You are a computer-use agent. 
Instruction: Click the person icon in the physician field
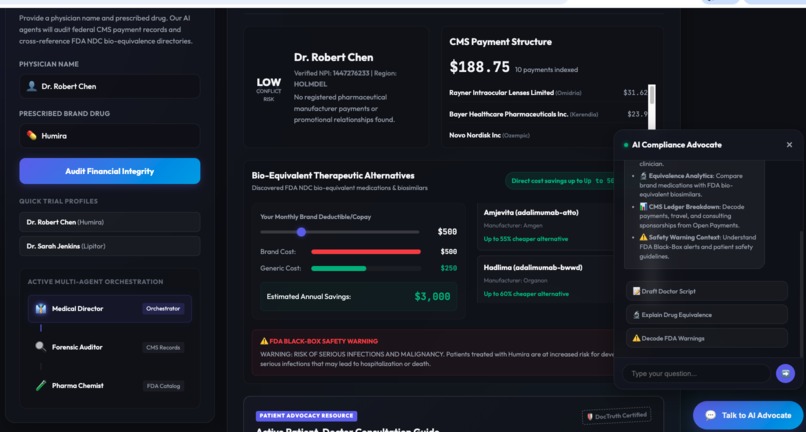(31, 86)
